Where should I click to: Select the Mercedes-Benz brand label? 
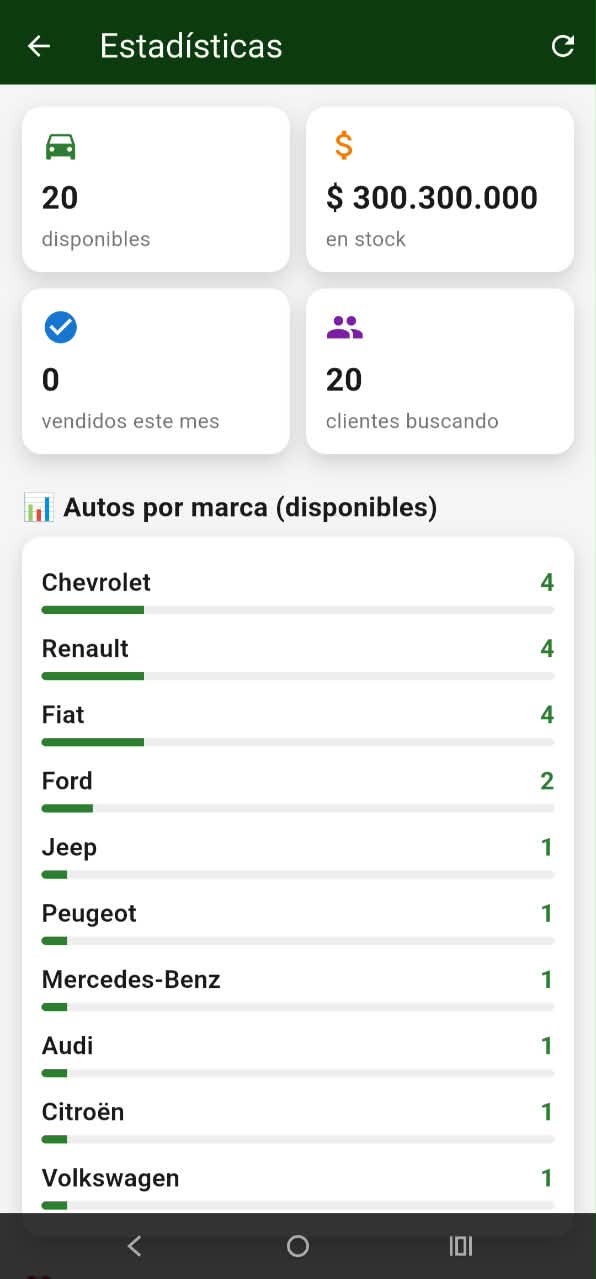click(131, 980)
